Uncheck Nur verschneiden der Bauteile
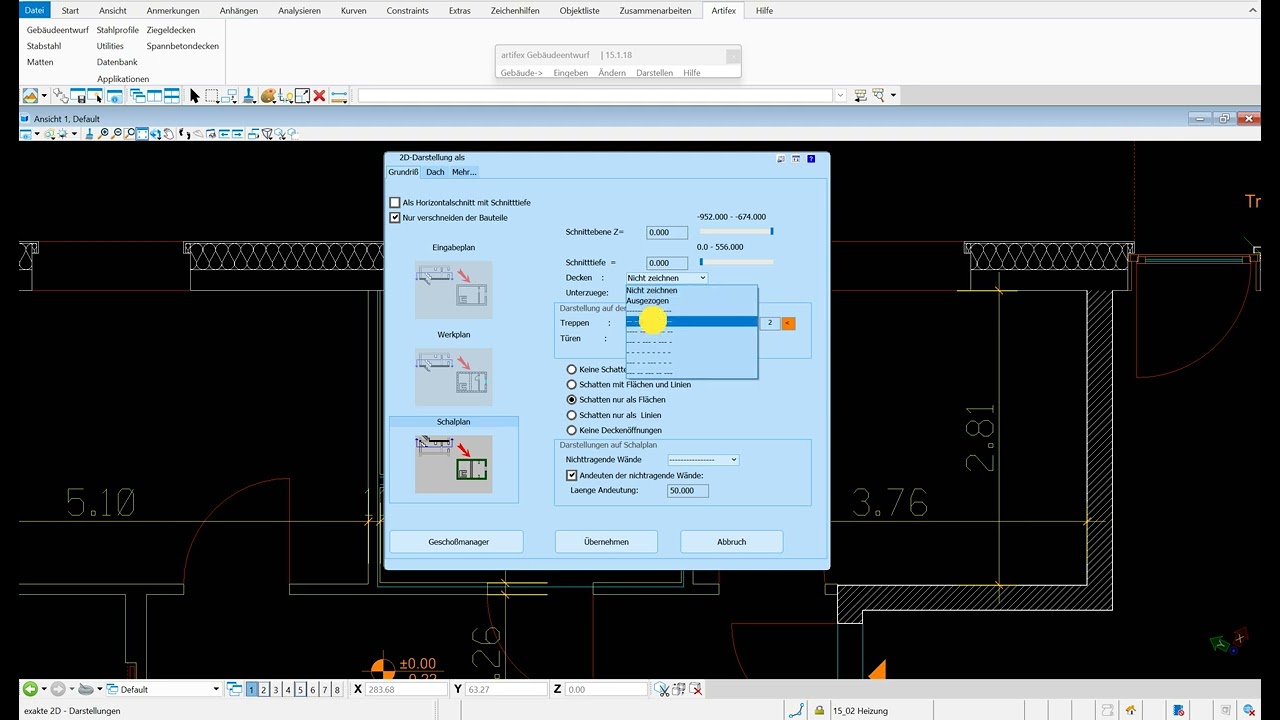Image resolution: width=1280 pixels, height=720 pixels. (395, 217)
